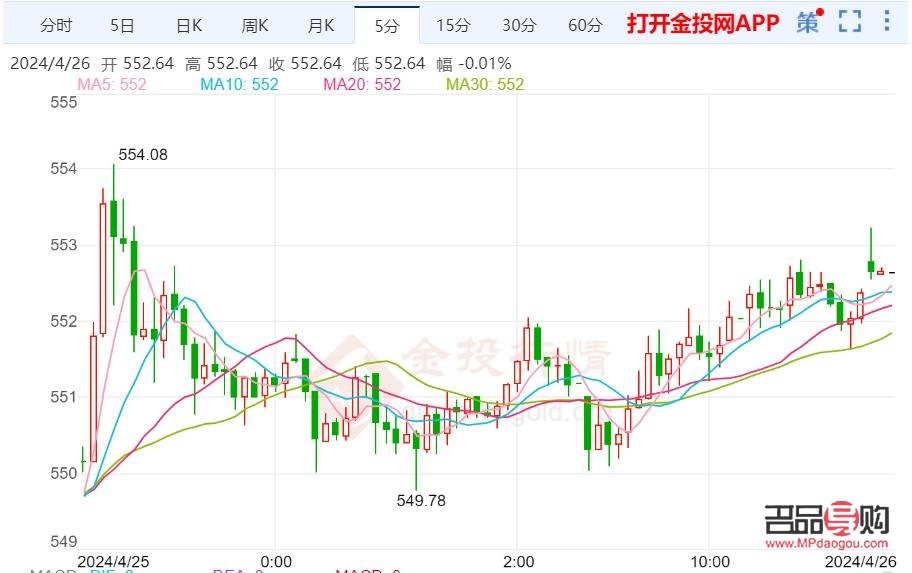Click the 开 552.64 open price text
The width and height of the screenshot is (912, 573).
tap(137, 63)
